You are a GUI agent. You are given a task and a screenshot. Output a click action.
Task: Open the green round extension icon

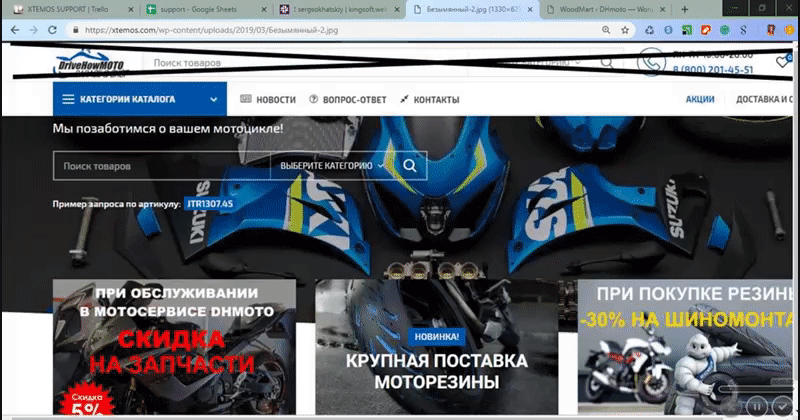724,30
